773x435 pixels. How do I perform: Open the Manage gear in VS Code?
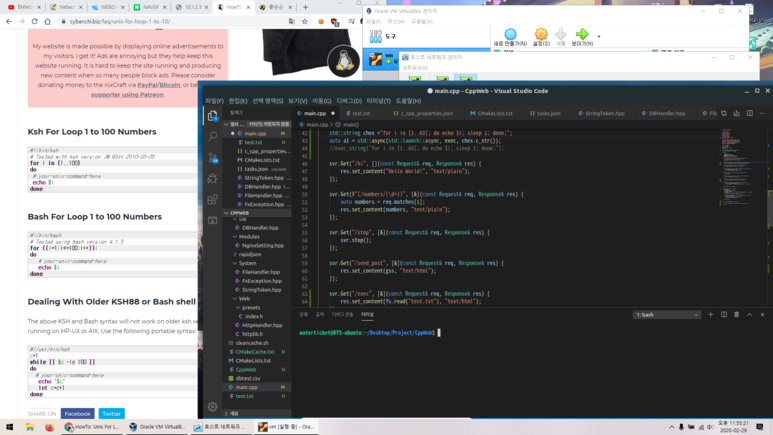click(x=212, y=406)
